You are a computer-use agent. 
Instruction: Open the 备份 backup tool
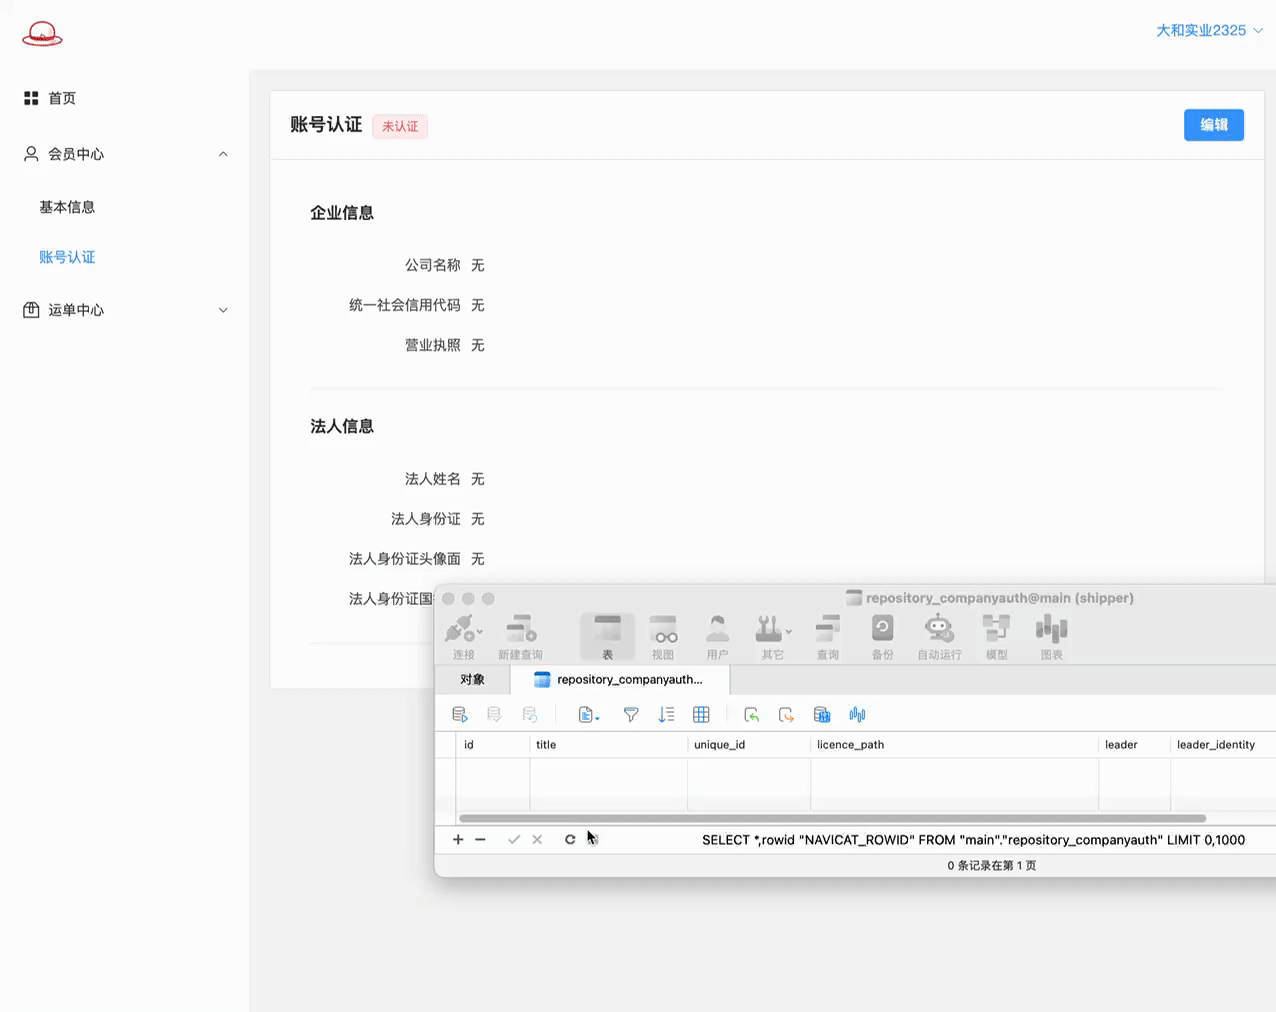pos(882,637)
